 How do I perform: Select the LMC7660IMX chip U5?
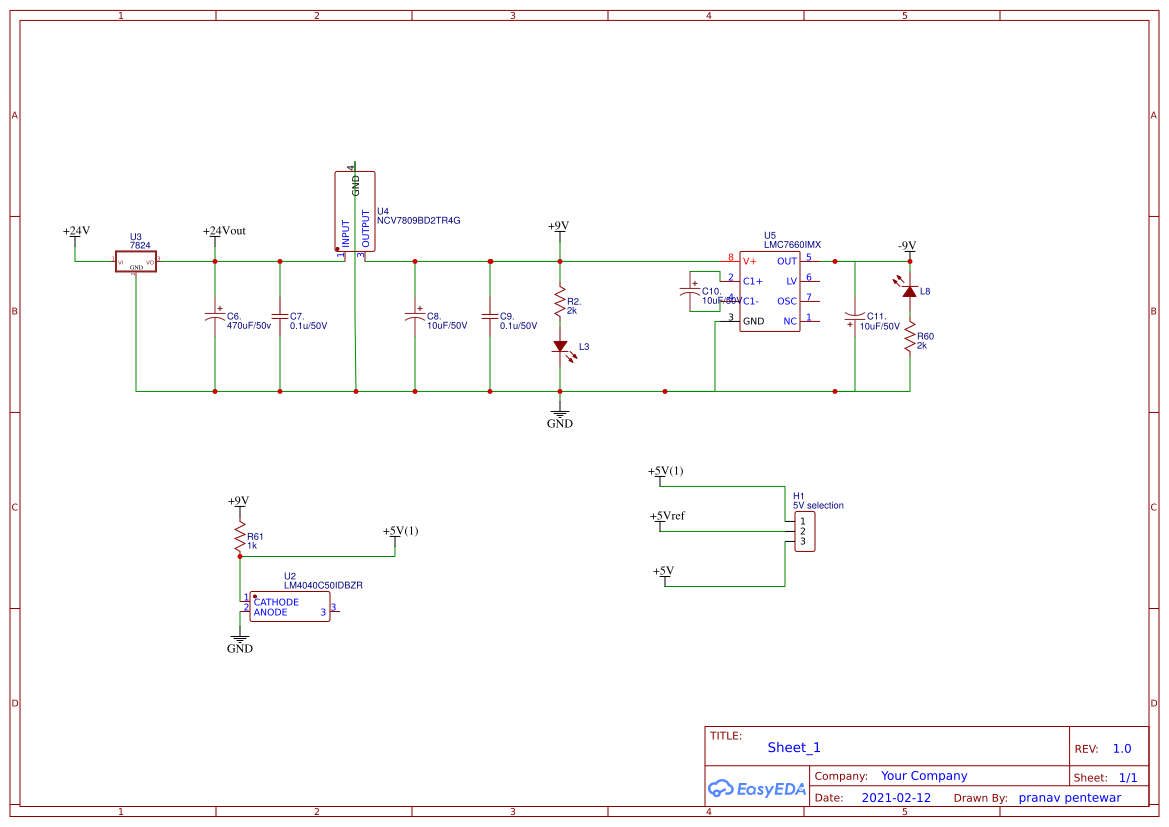[772, 291]
